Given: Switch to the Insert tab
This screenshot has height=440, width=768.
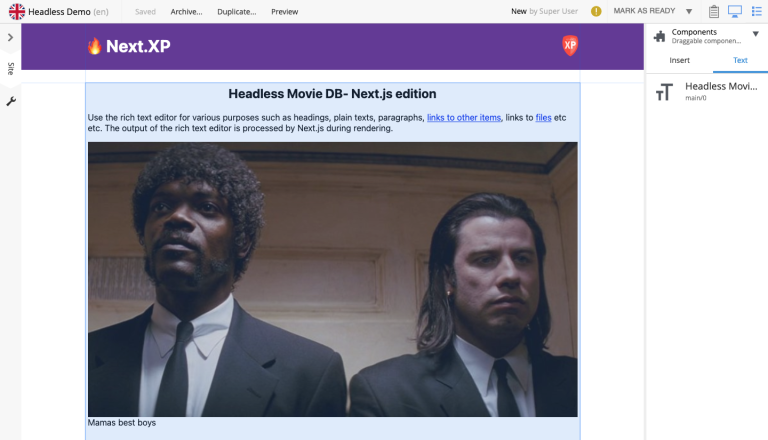Looking at the screenshot, I should [x=679, y=60].
